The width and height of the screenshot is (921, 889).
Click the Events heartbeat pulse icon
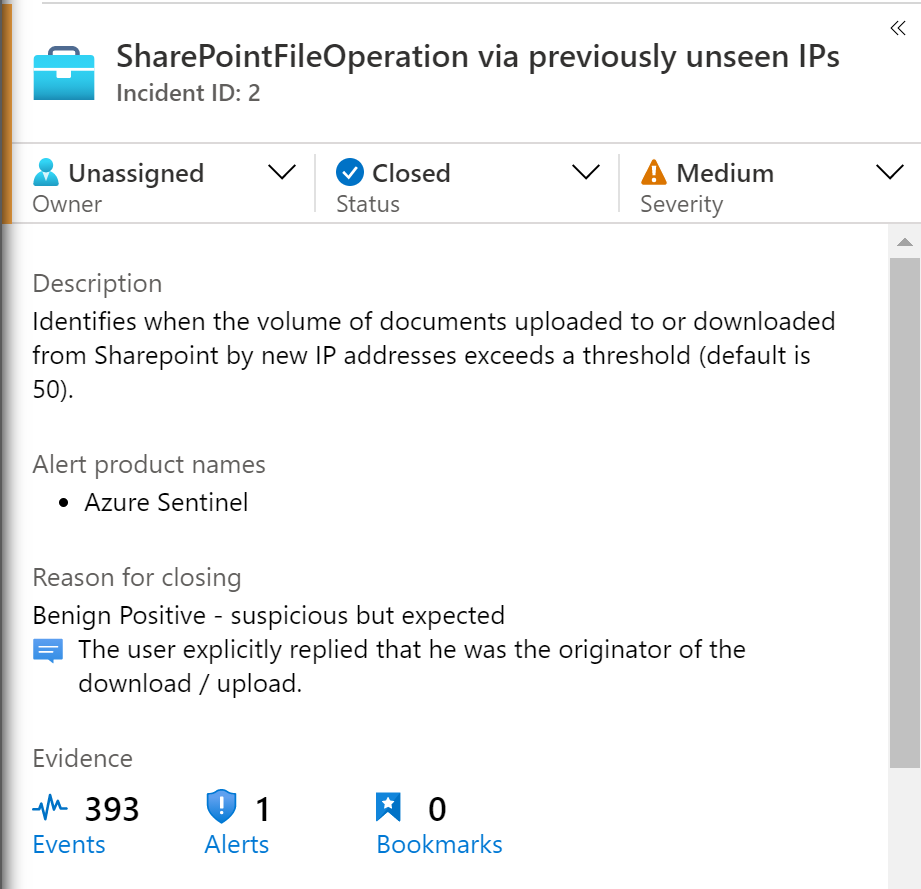click(50, 807)
